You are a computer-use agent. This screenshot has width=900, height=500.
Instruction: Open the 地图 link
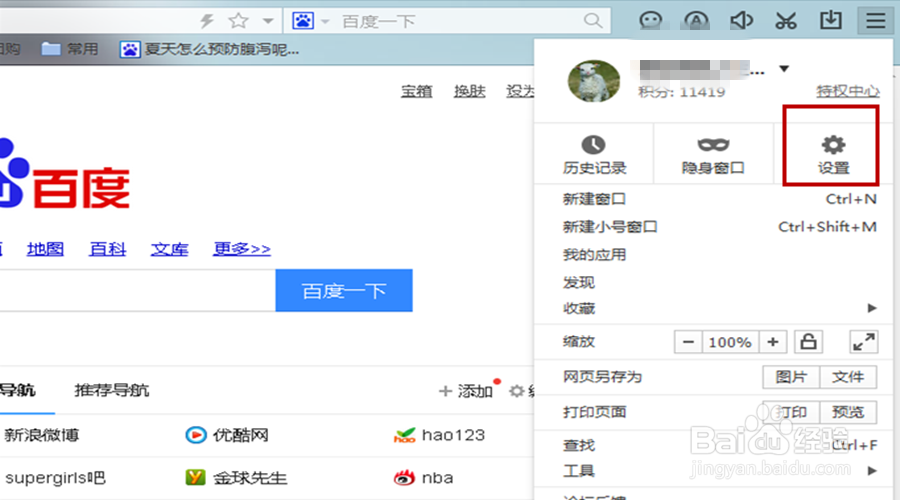coord(45,249)
